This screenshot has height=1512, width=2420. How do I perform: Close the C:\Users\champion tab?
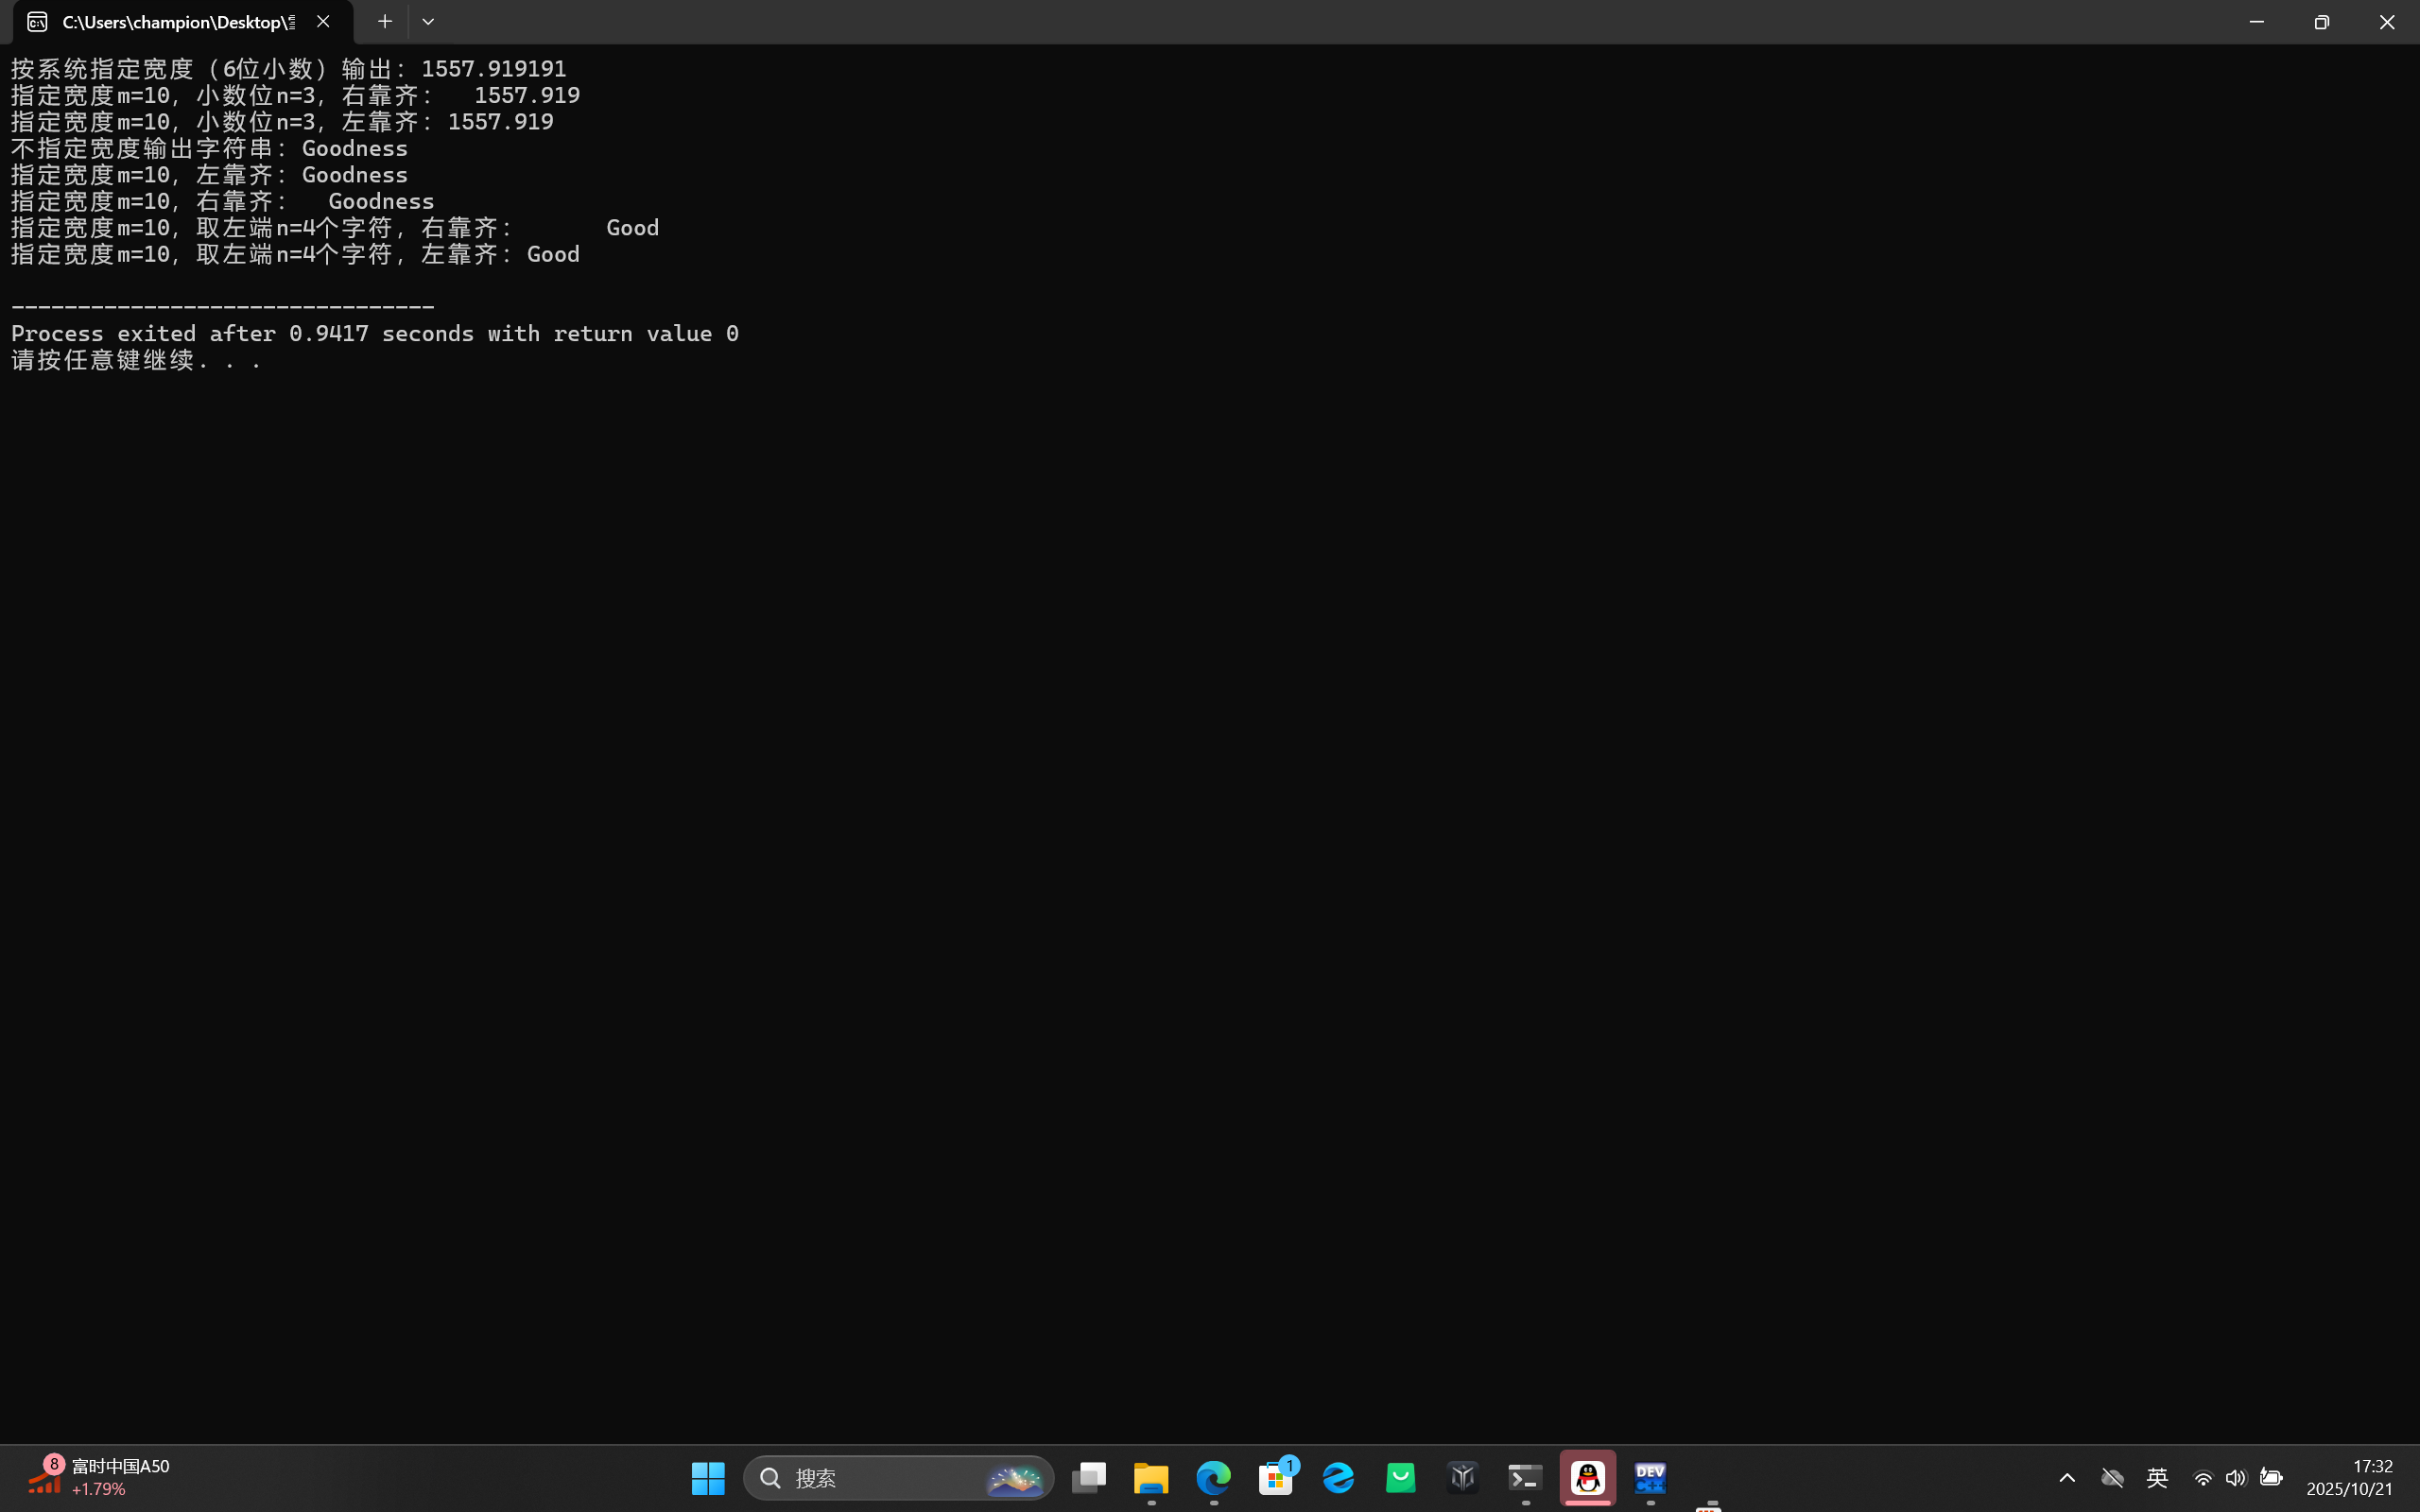(323, 21)
